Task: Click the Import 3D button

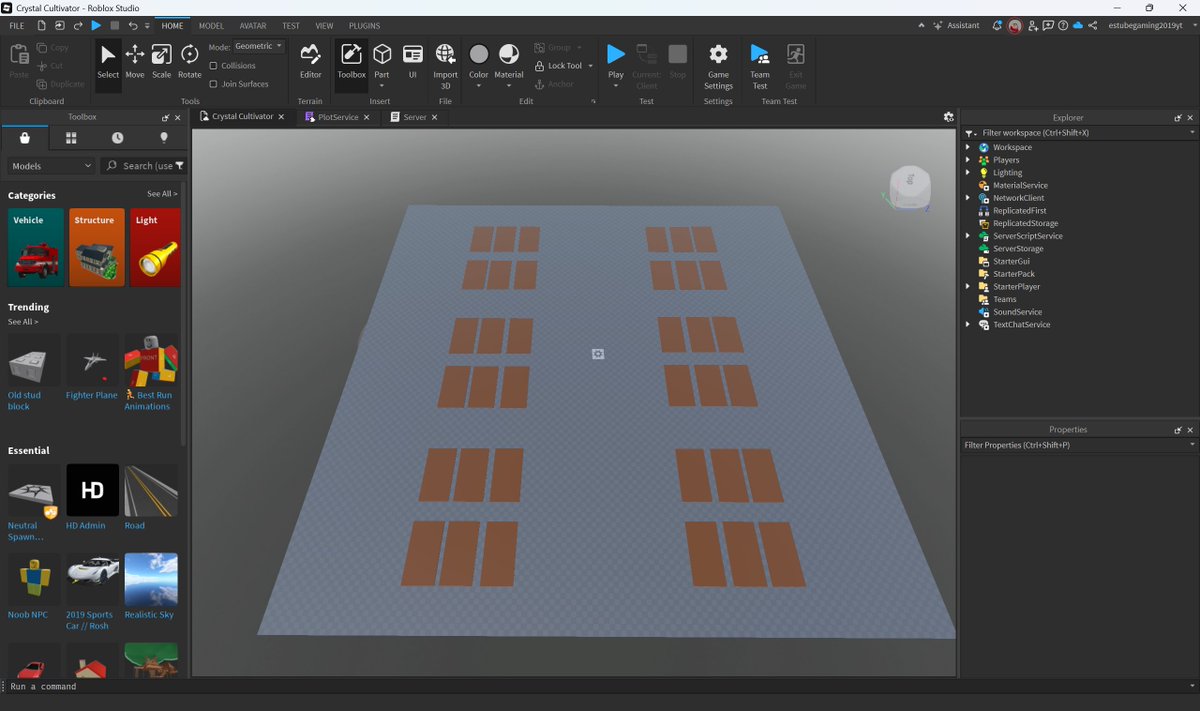Action: tap(445, 66)
